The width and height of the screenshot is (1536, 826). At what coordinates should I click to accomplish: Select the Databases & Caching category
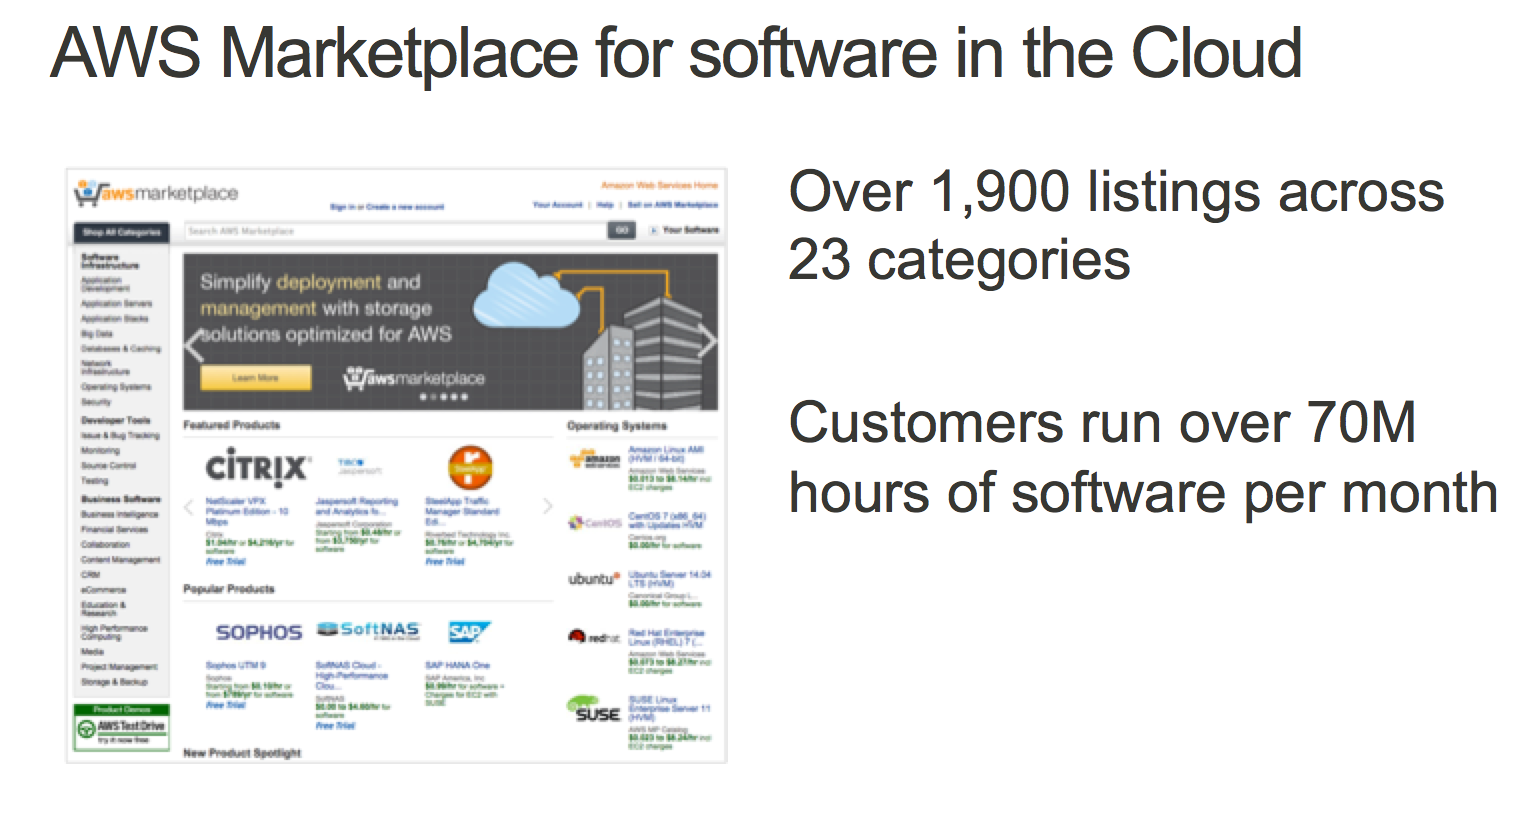coord(121,348)
